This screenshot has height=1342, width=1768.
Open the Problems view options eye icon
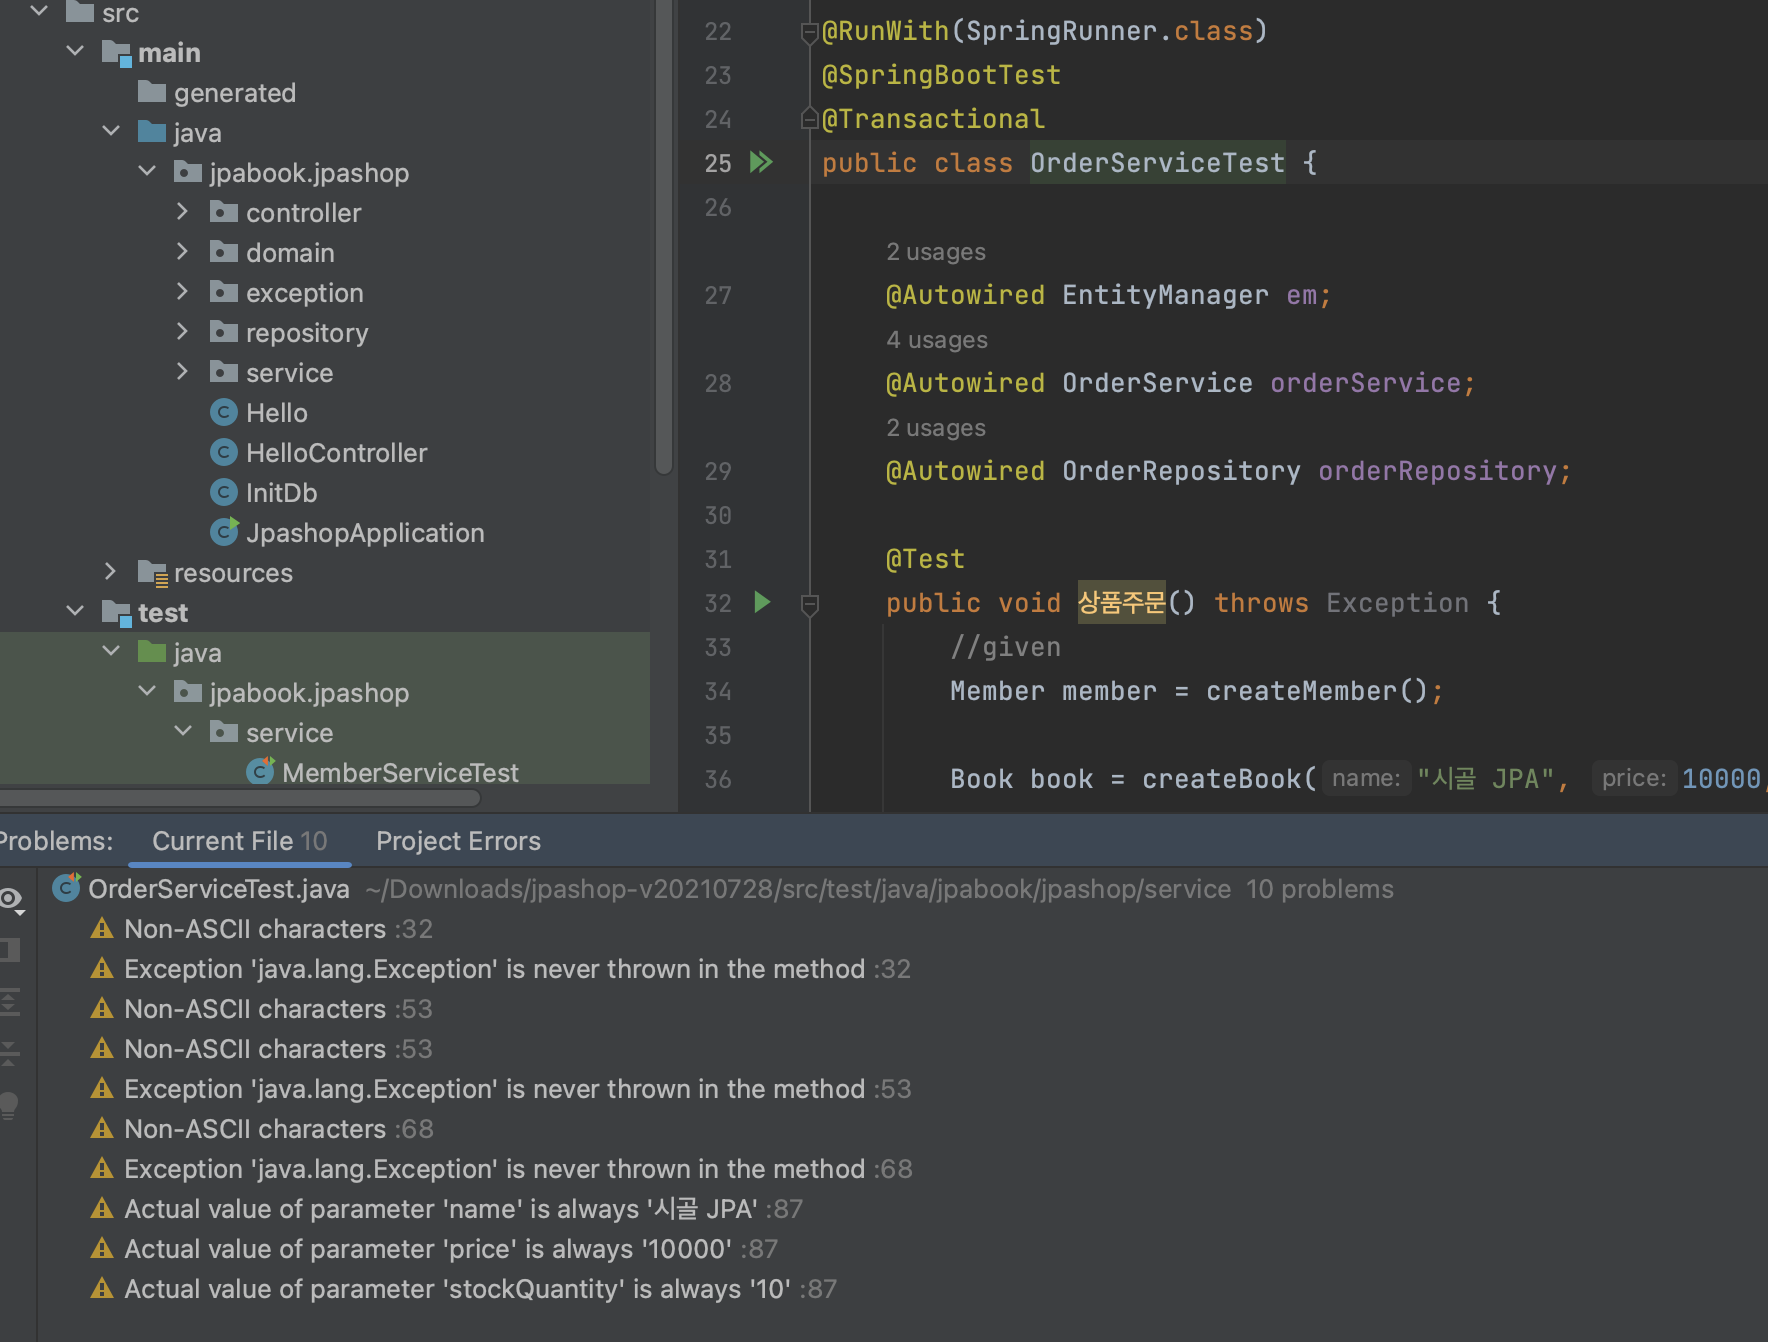pyautogui.click(x=12, y=899)
